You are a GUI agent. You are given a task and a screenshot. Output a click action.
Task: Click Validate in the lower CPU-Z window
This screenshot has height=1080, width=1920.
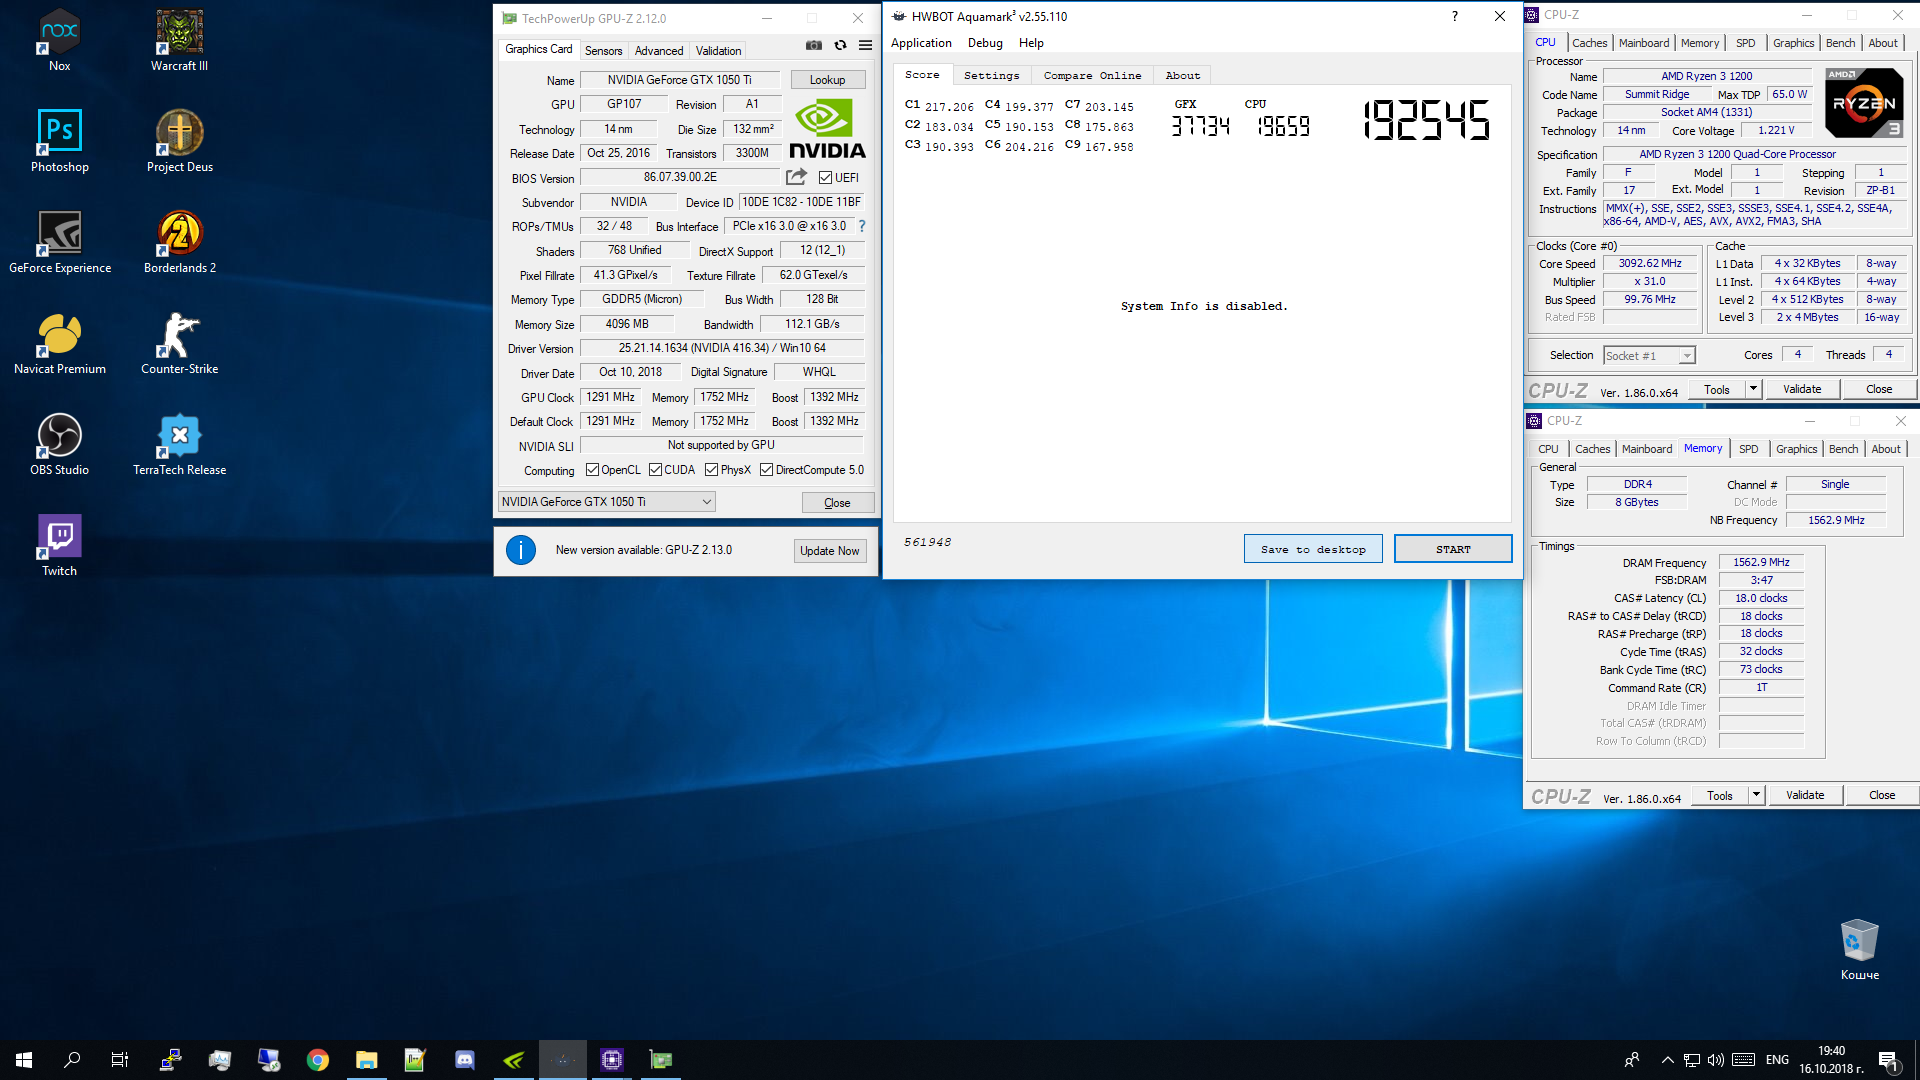click(x=1805, y=795)
